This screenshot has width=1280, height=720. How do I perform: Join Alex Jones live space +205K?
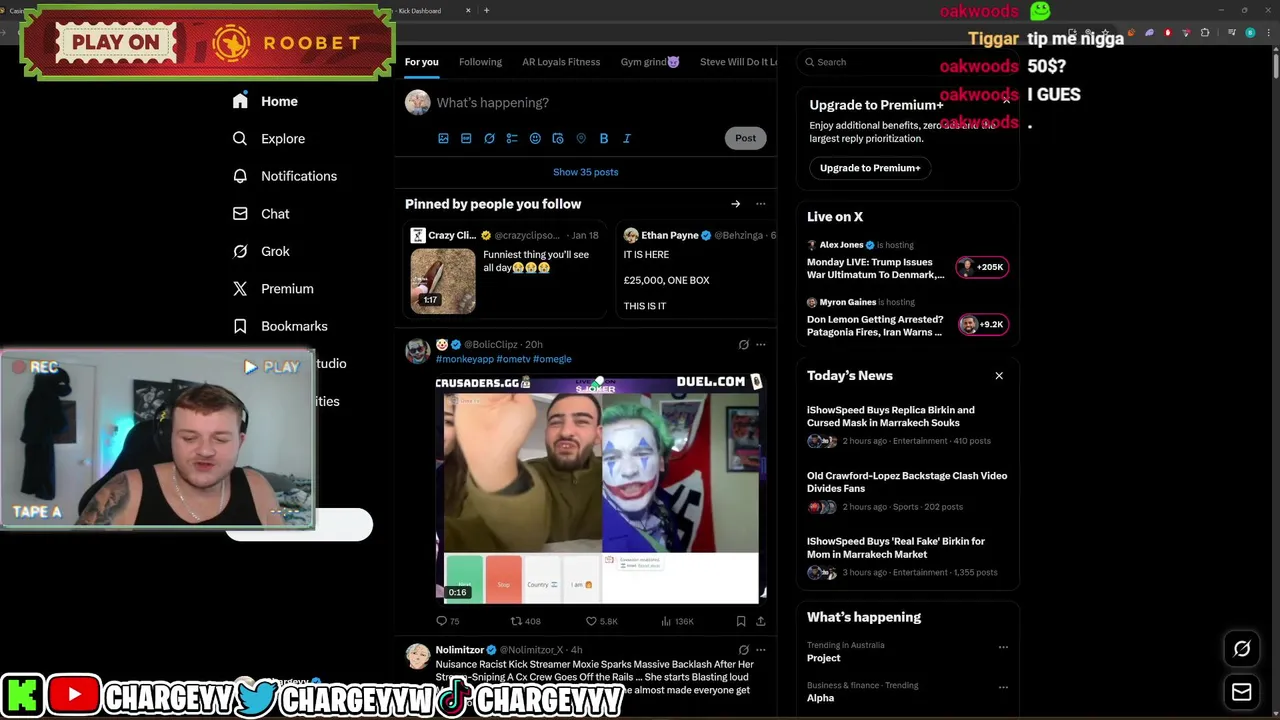(982, 267)
